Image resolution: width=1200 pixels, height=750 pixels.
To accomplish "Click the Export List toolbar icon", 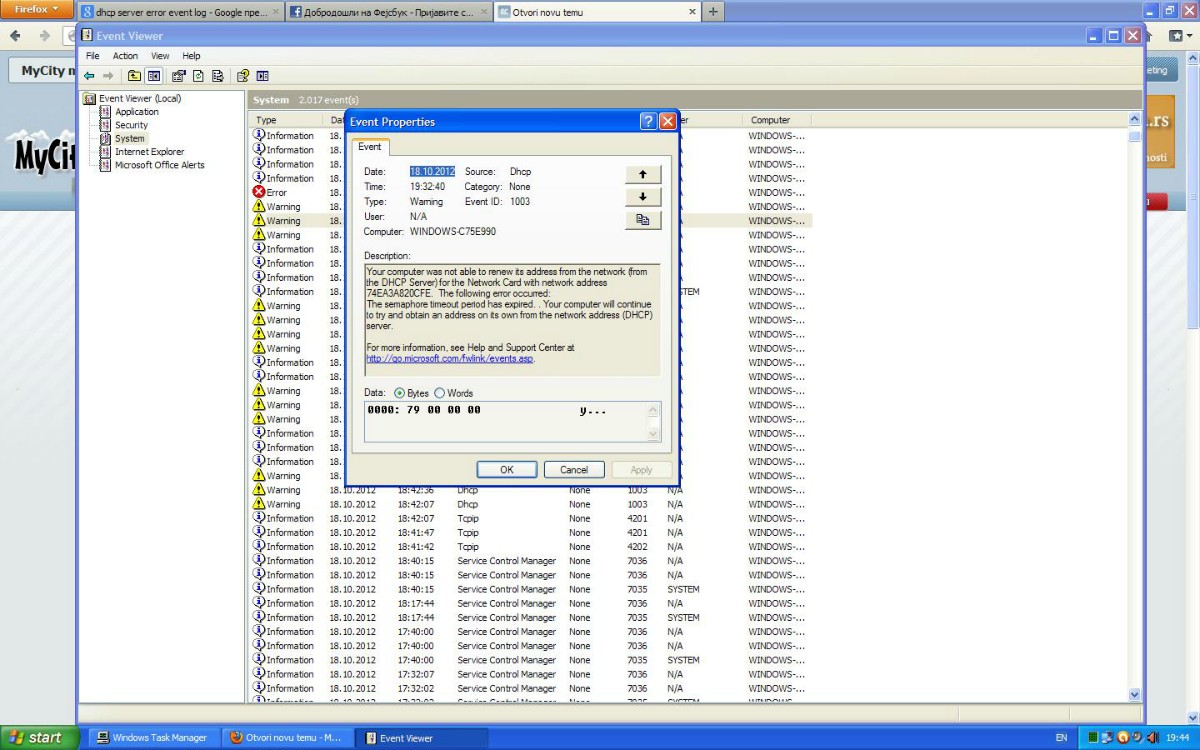I will coord(217,76).
